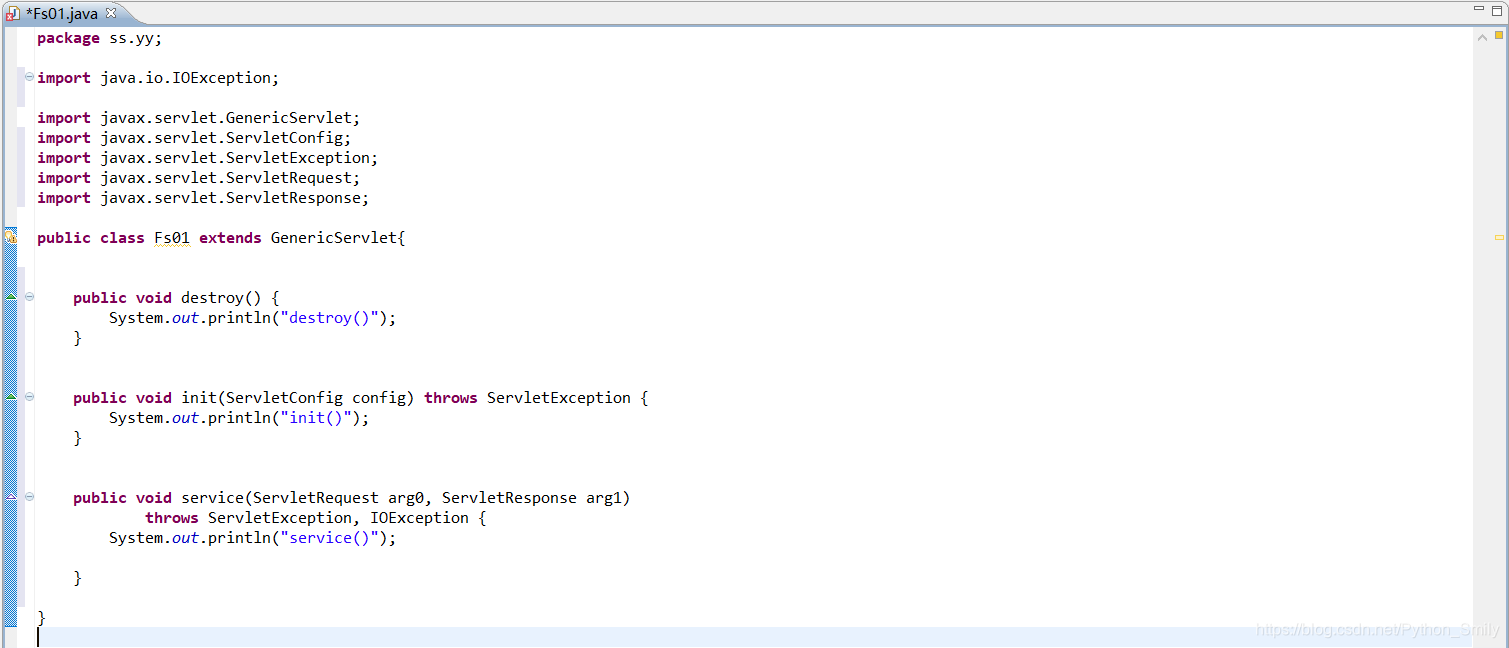Click 'IOException' in the service throws clause
The image size is (1509, 648).
pyautogui.click(x=420, y=518)
